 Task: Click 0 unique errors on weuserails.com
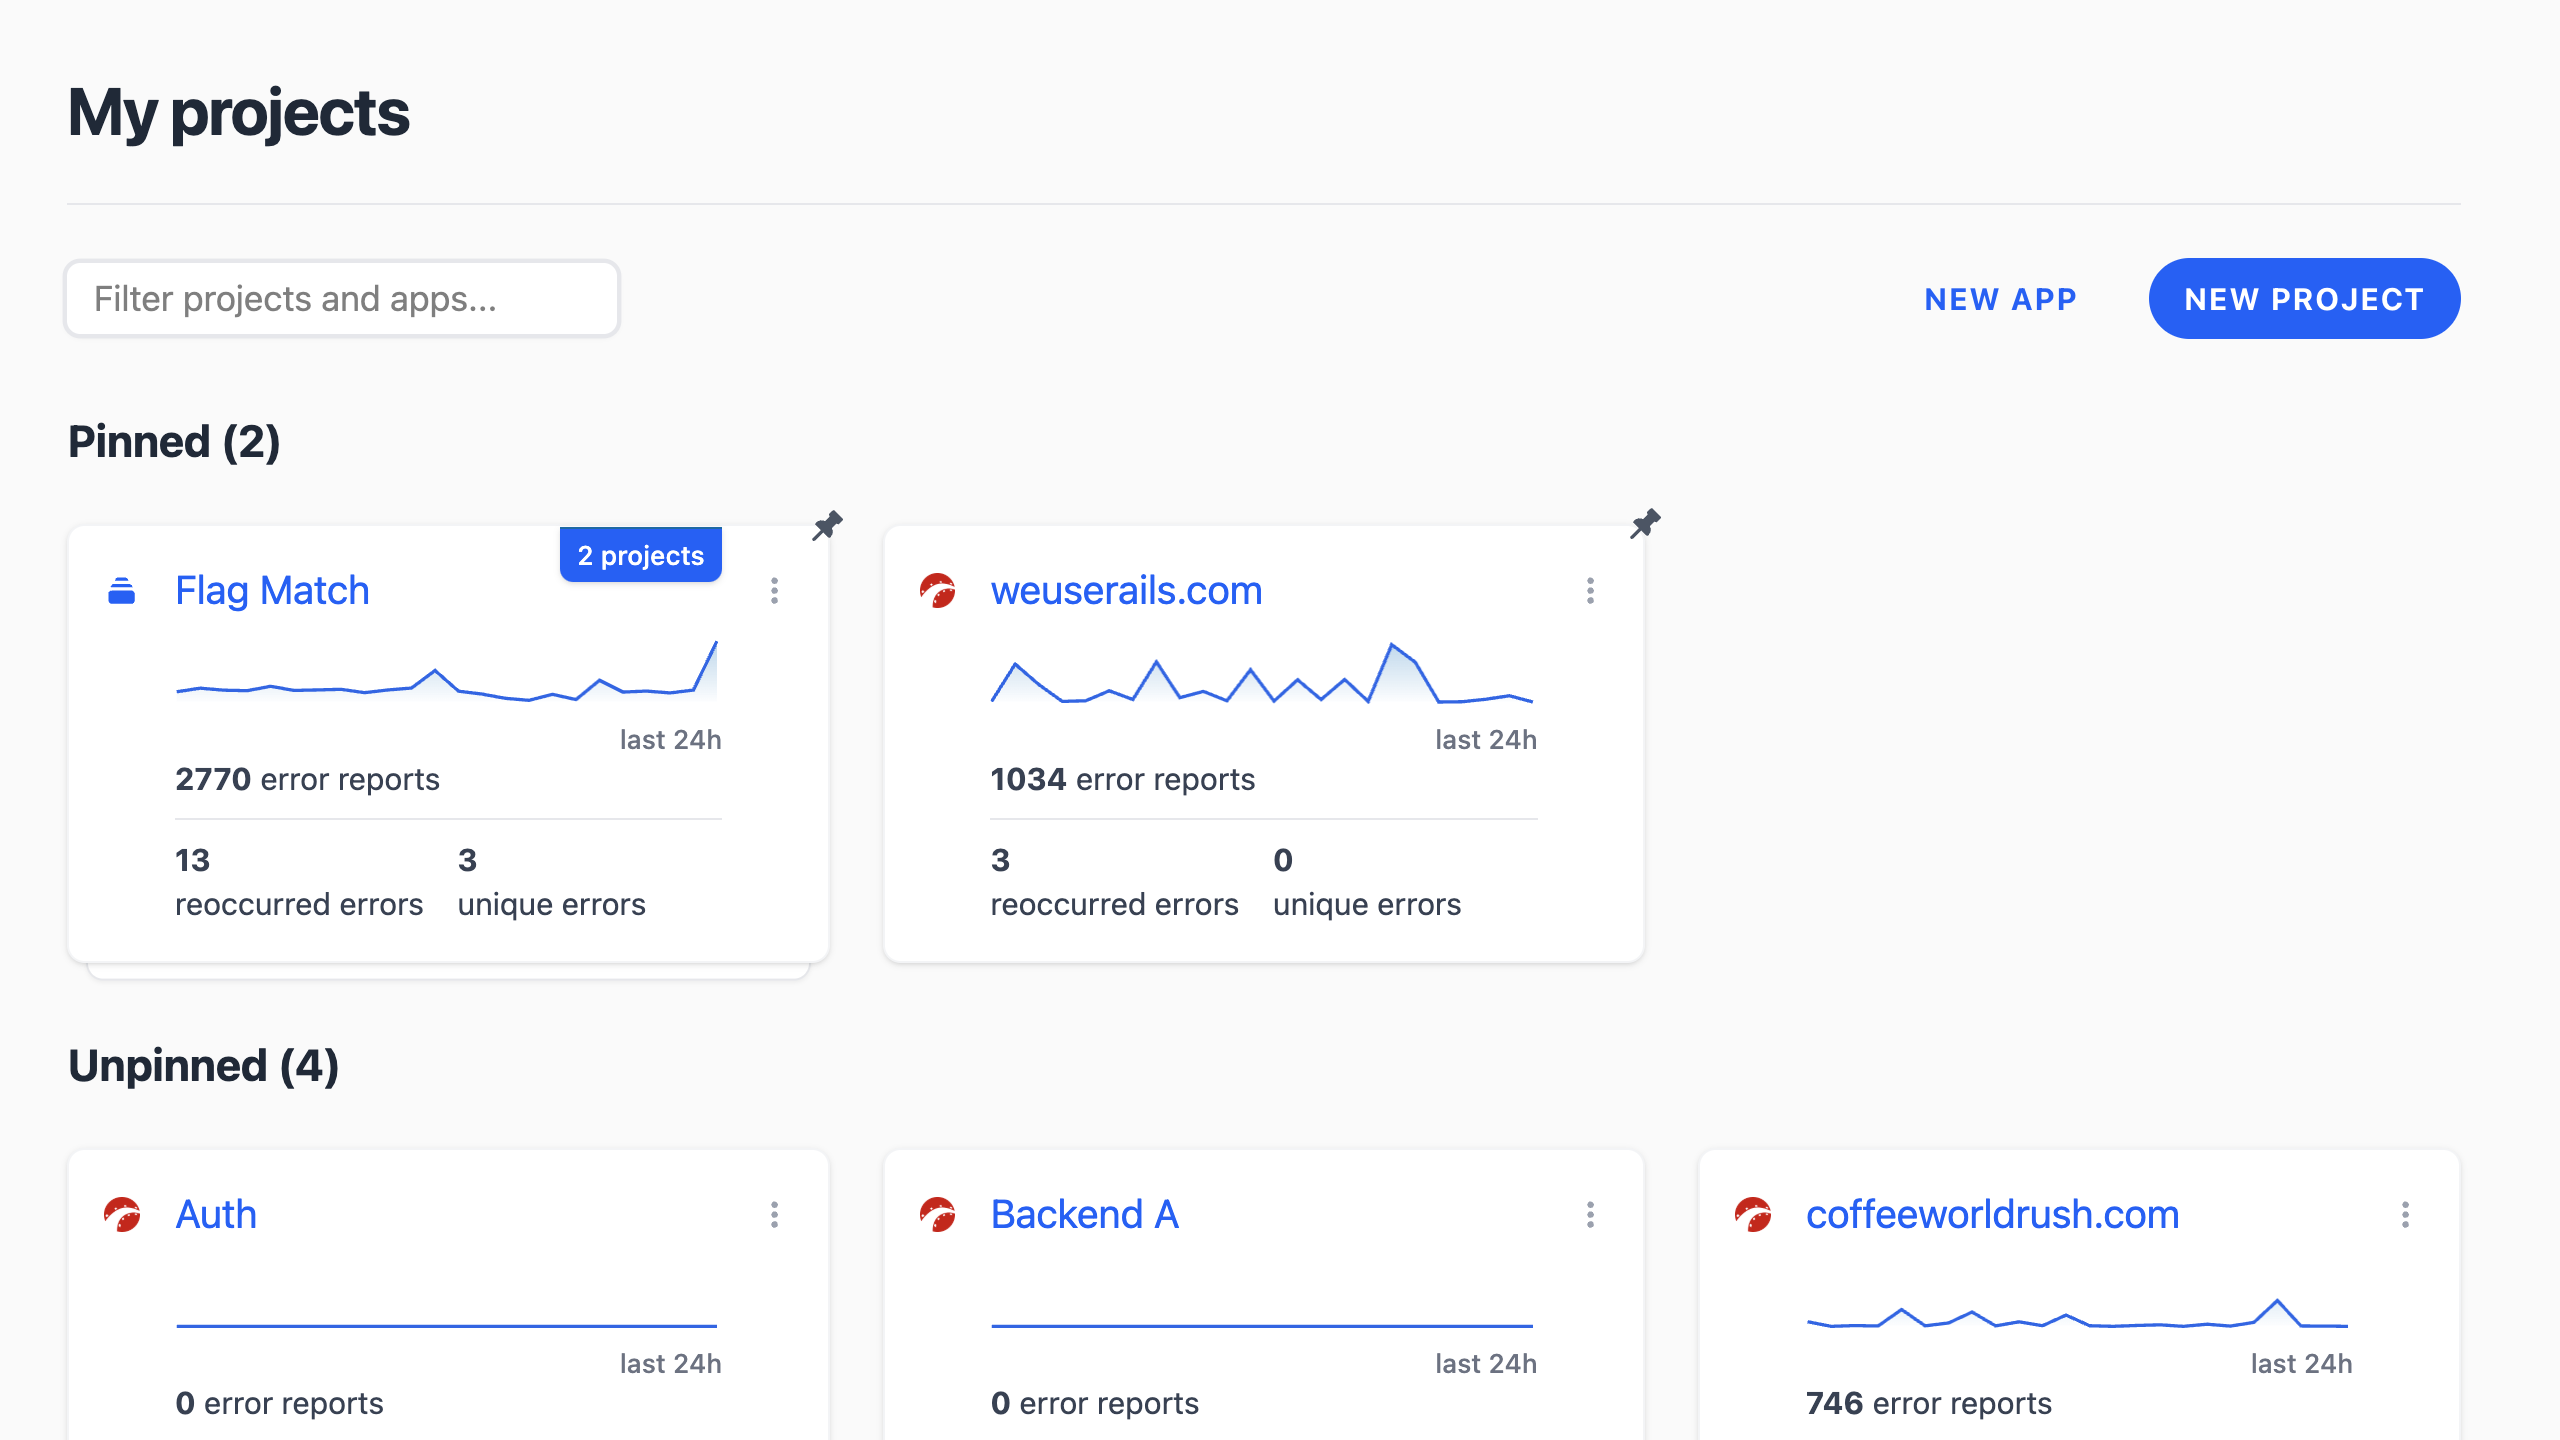pos(1366,882)
